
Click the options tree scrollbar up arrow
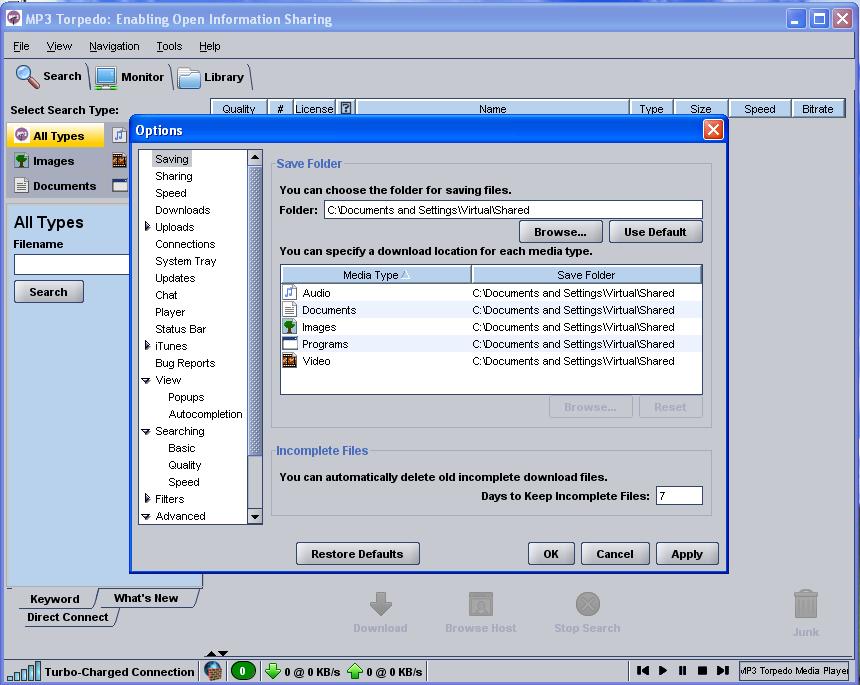(x=254, y=158)
